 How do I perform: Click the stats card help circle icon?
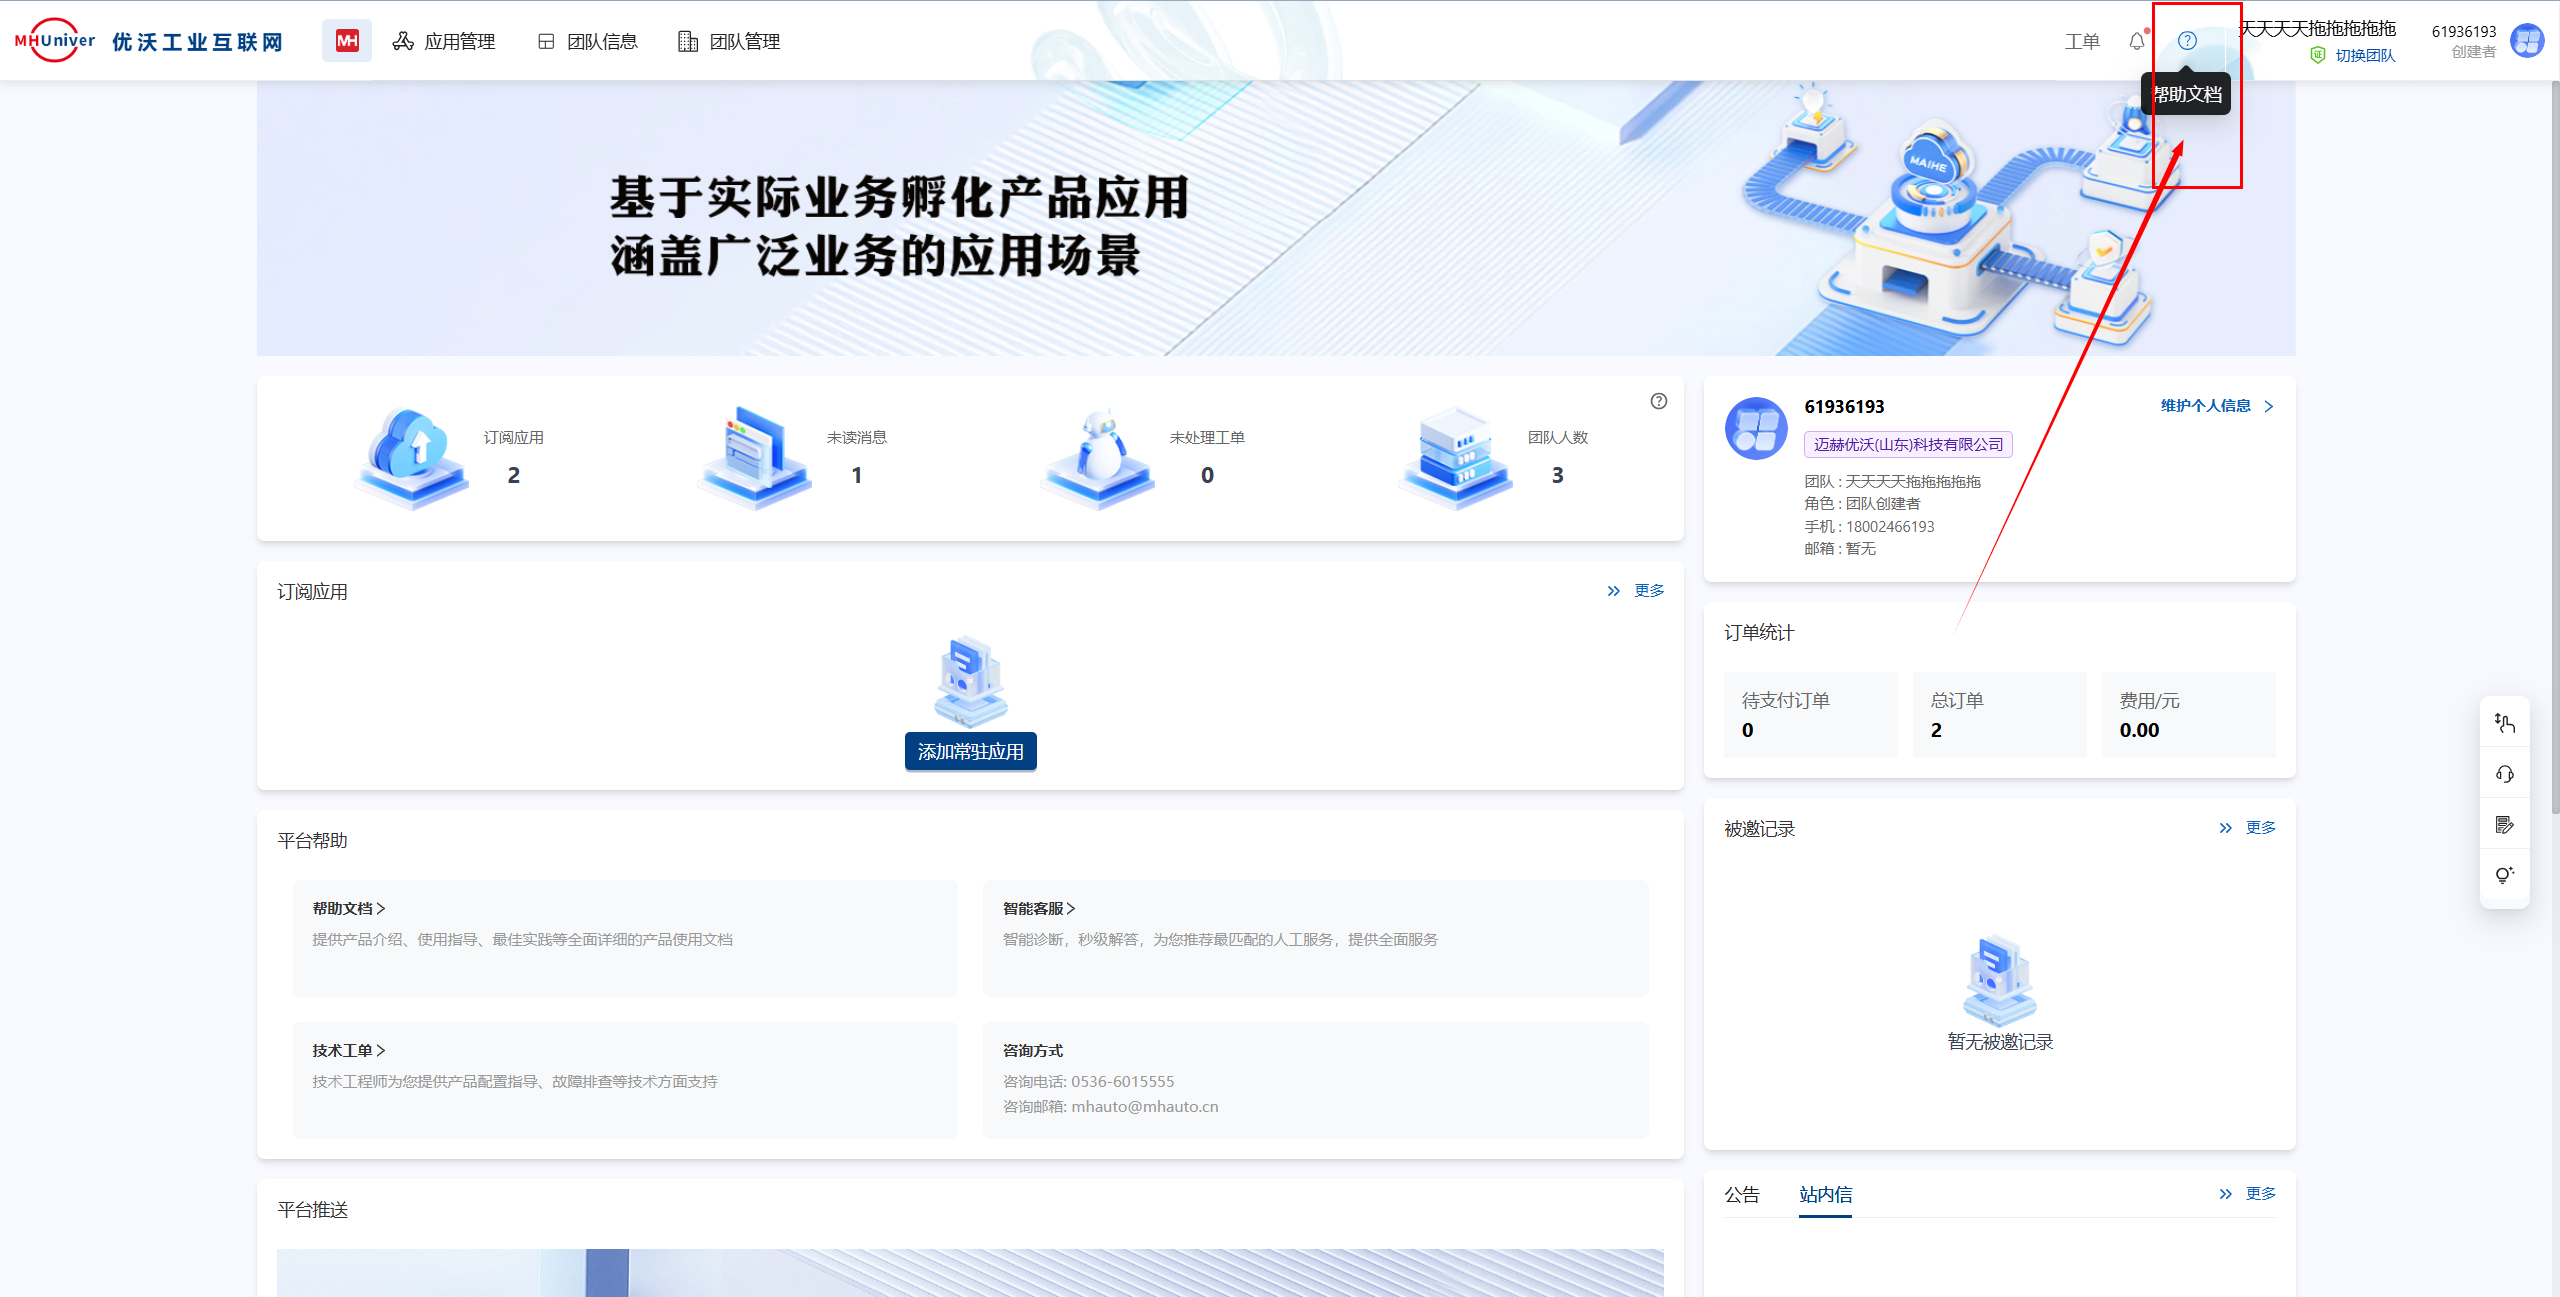(1658, 401)
